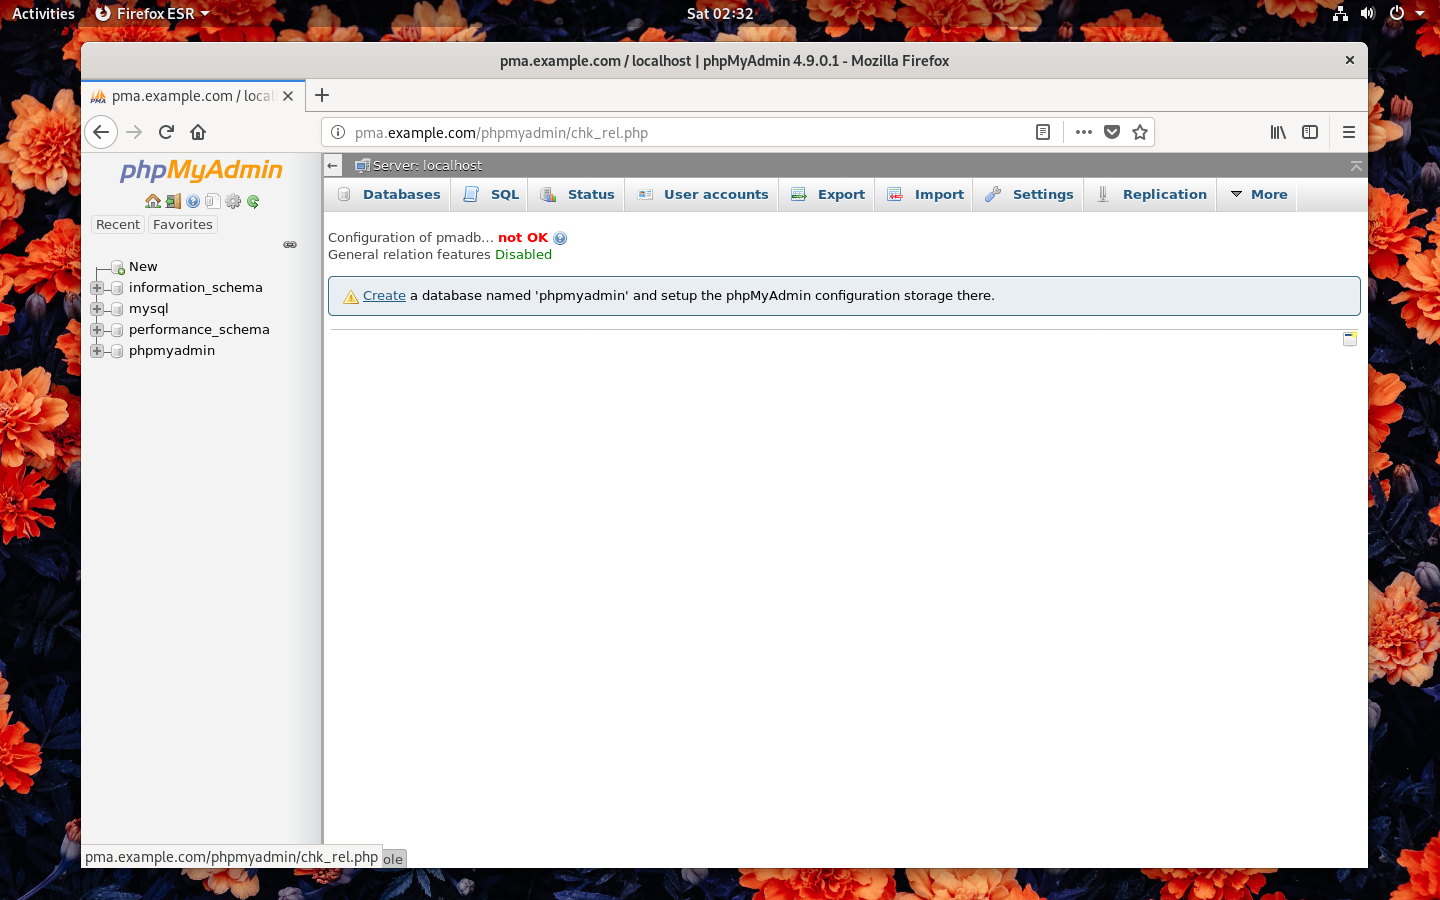Open the MySQL documentation pages icon

(x=212, y=201)
